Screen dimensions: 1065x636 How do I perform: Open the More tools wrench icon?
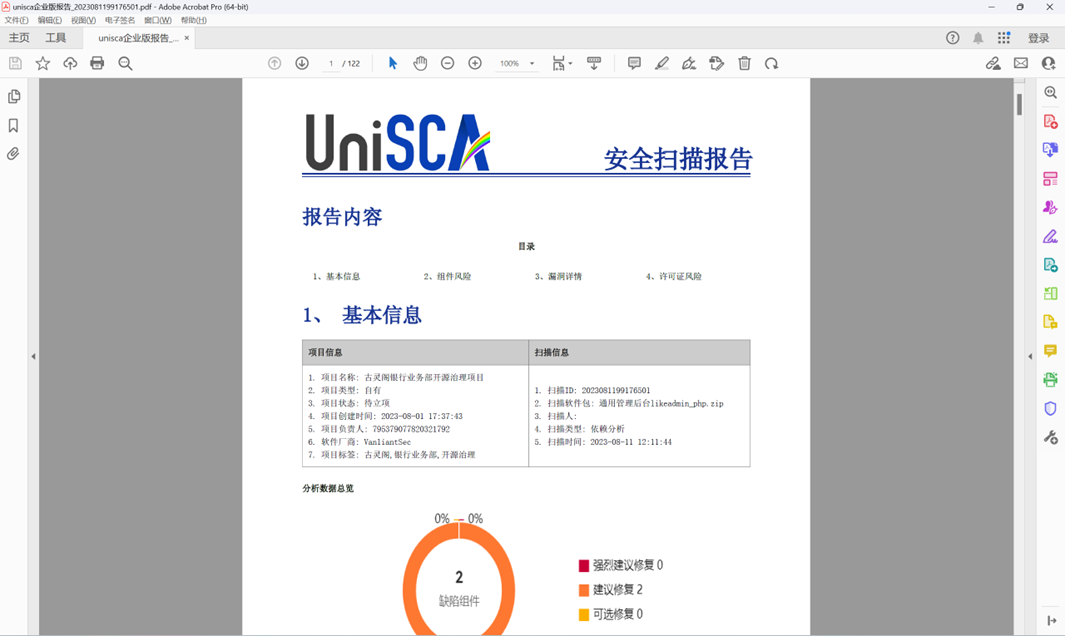[1051, 438]
